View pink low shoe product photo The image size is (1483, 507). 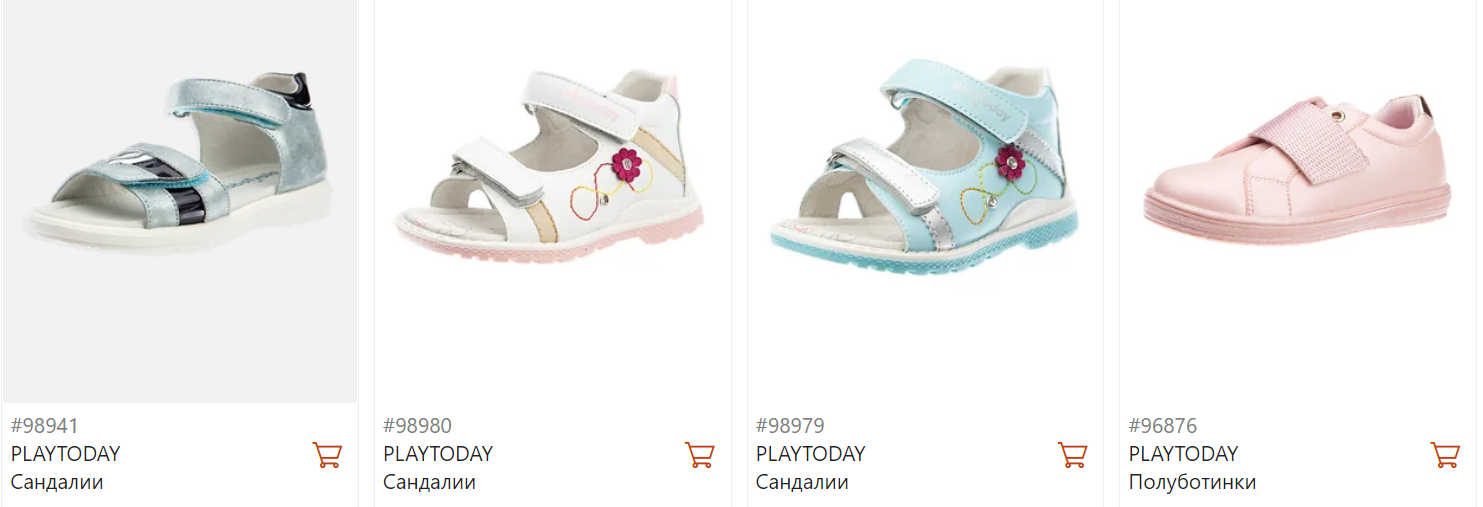(x=1298, y=201)
